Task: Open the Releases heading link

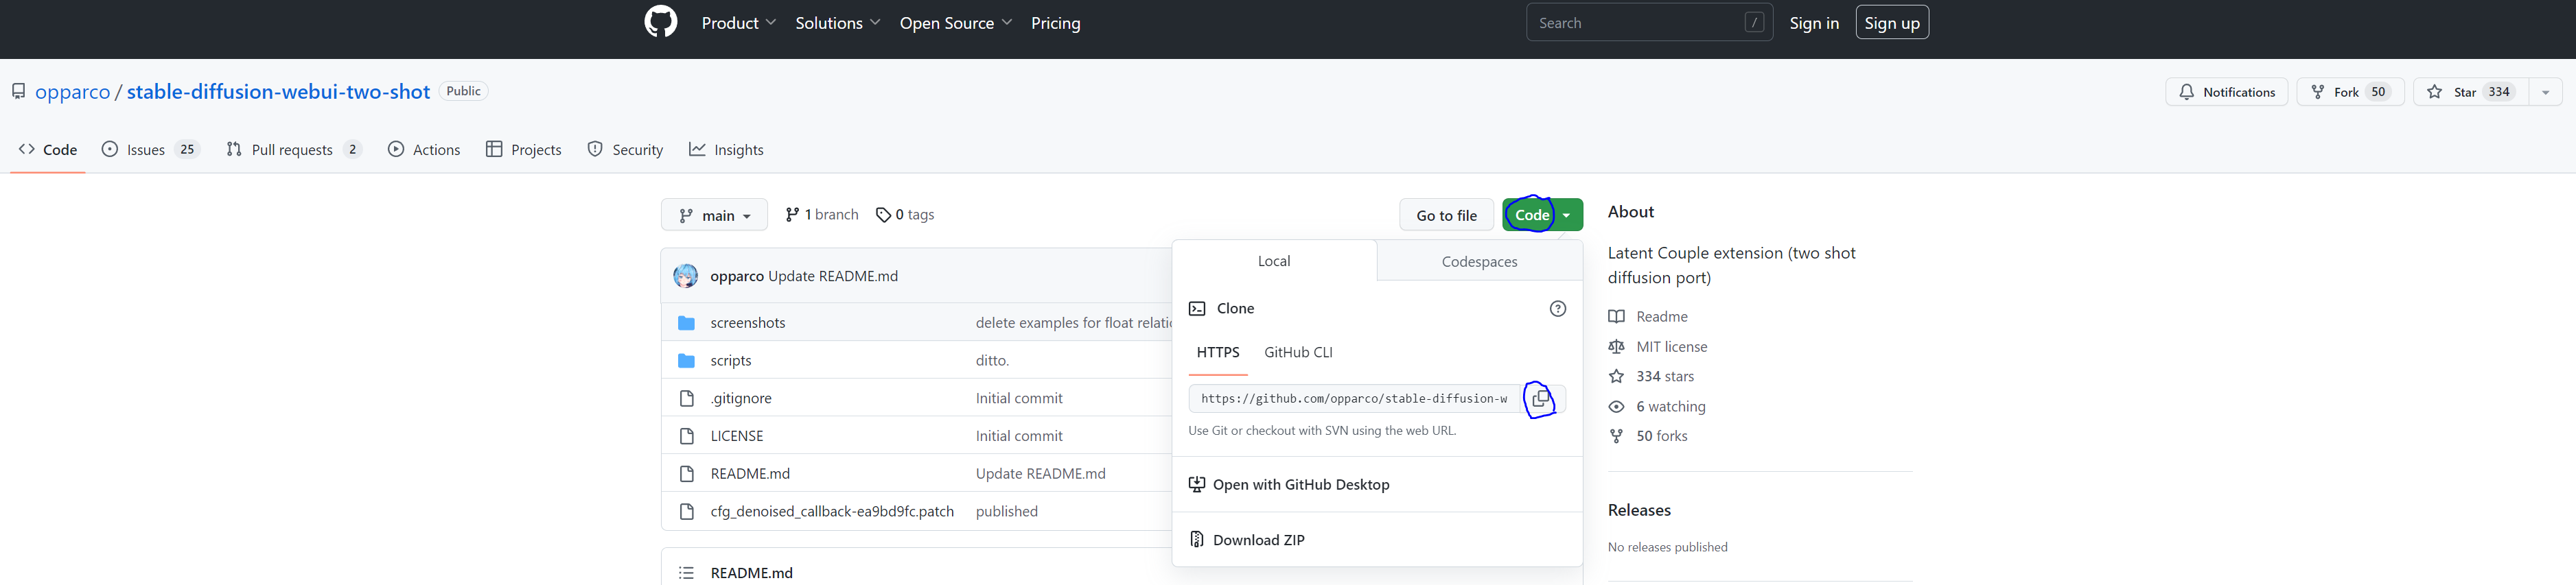Action: tap(1639, 511)
